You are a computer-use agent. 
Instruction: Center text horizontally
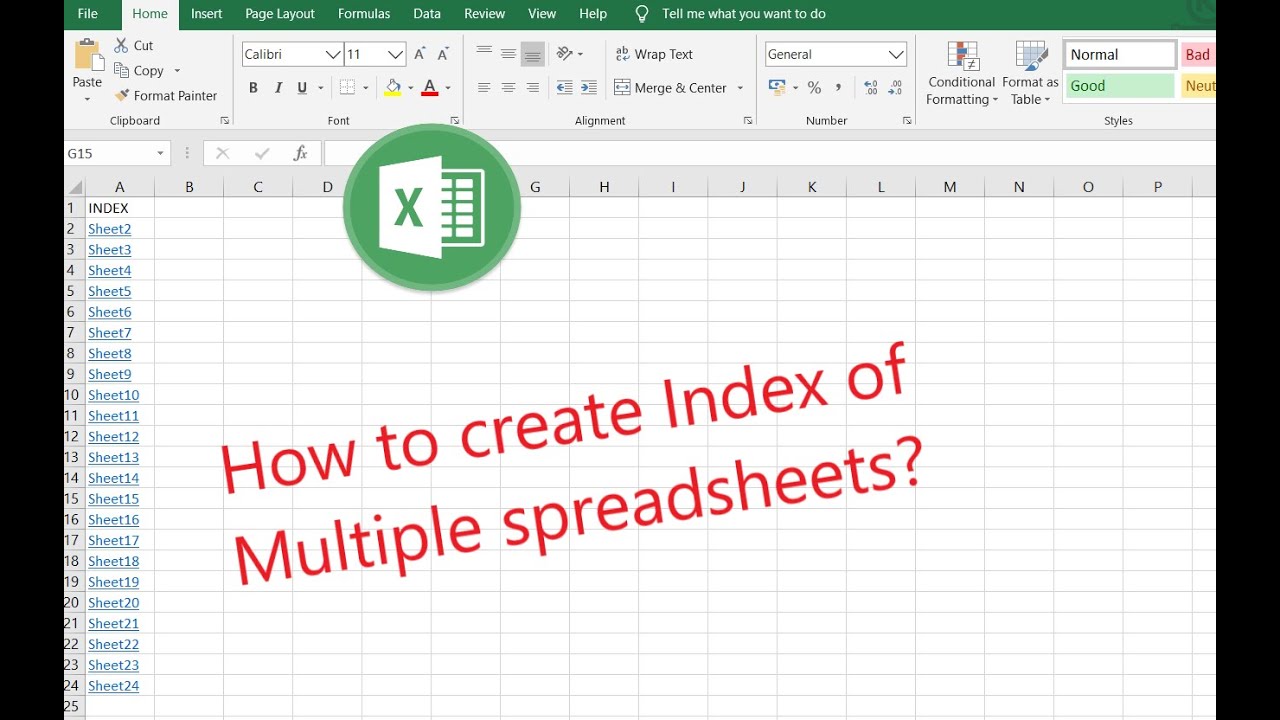coord(508,88)
